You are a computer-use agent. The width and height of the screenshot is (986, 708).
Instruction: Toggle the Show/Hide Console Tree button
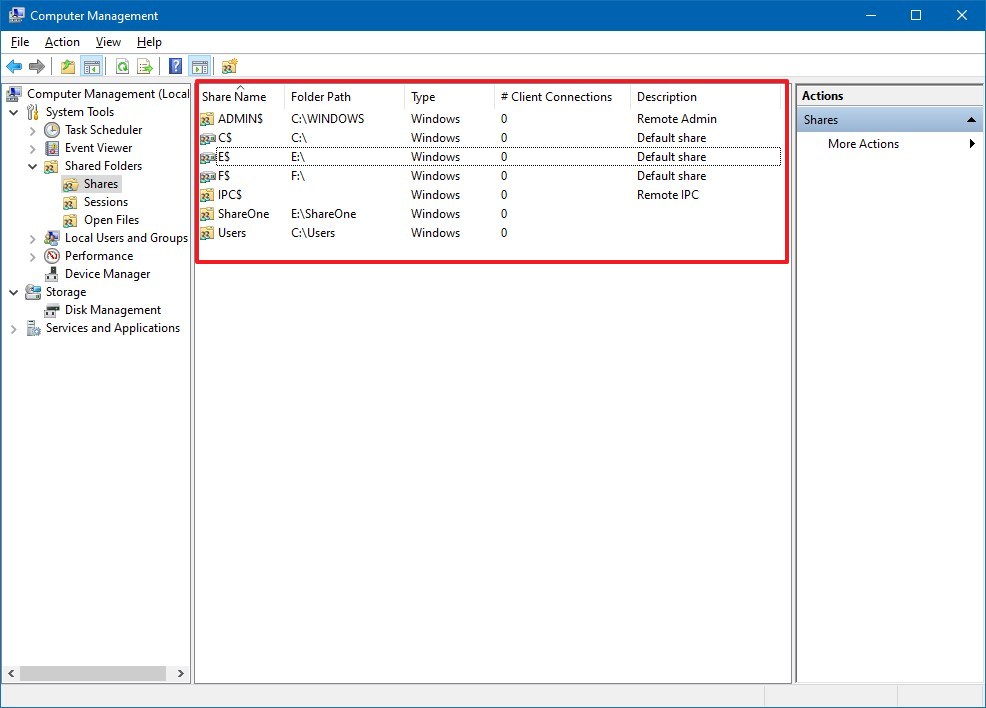pos(91,66)
